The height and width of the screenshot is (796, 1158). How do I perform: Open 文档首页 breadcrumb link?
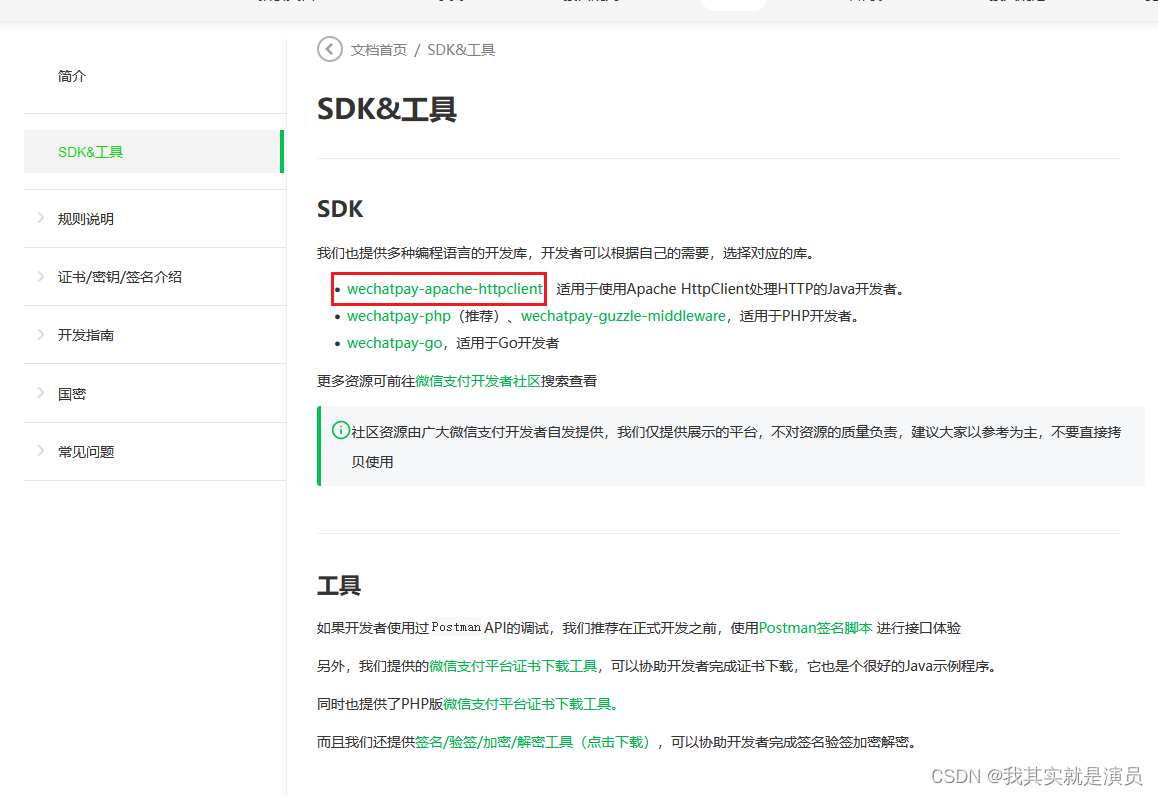pyautogui.click(x=378, y=49)
